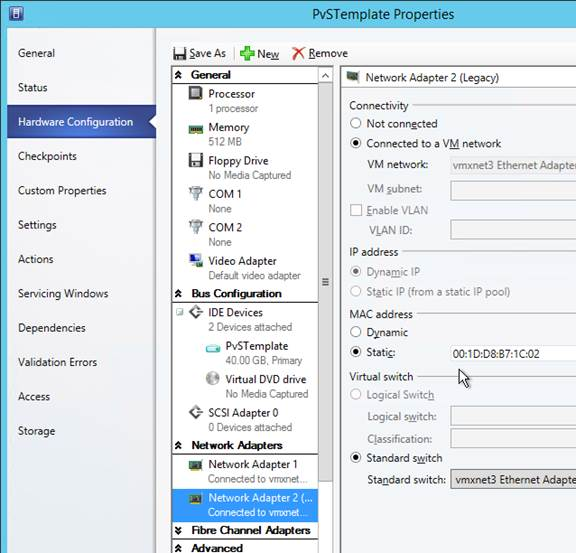The height and width of the screenshot is (553, 576).
Task: Select the SCSI Adapter 0 item
Action: 245,420
